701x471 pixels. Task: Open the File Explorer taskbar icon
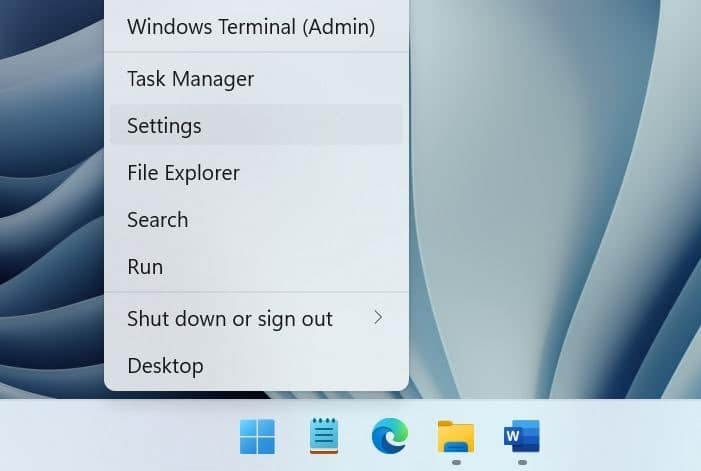pos(456,436)
